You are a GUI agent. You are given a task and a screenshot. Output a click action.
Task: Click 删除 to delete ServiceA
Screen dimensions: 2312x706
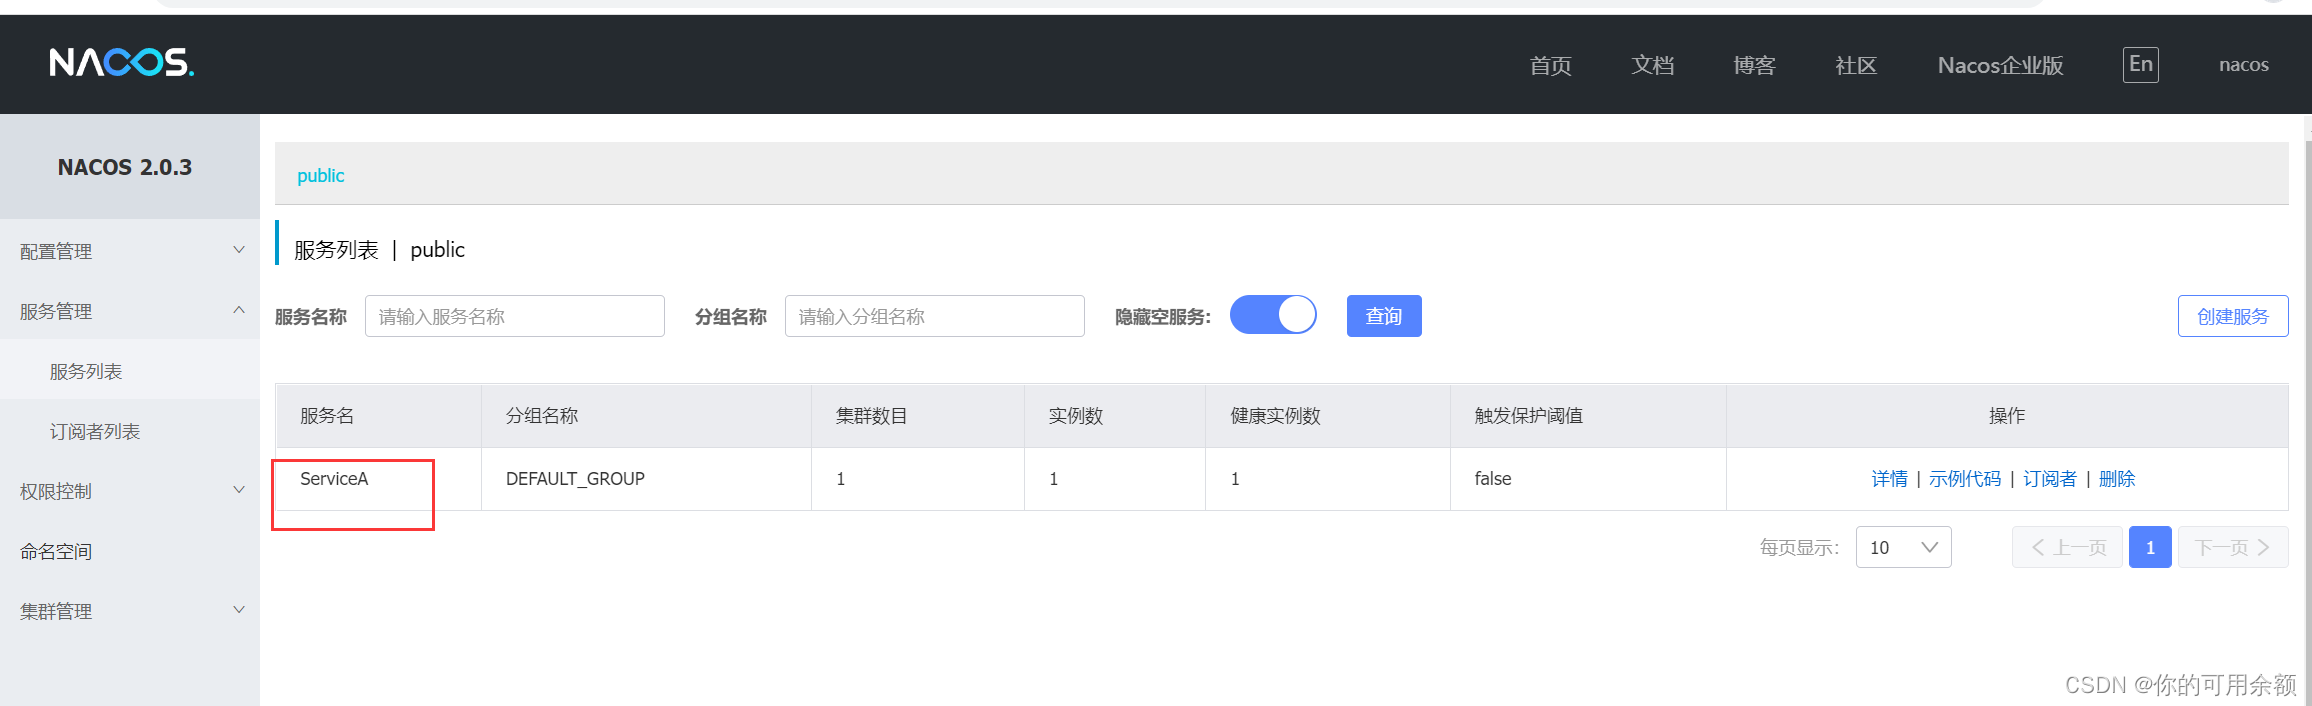coord(2117,479)
